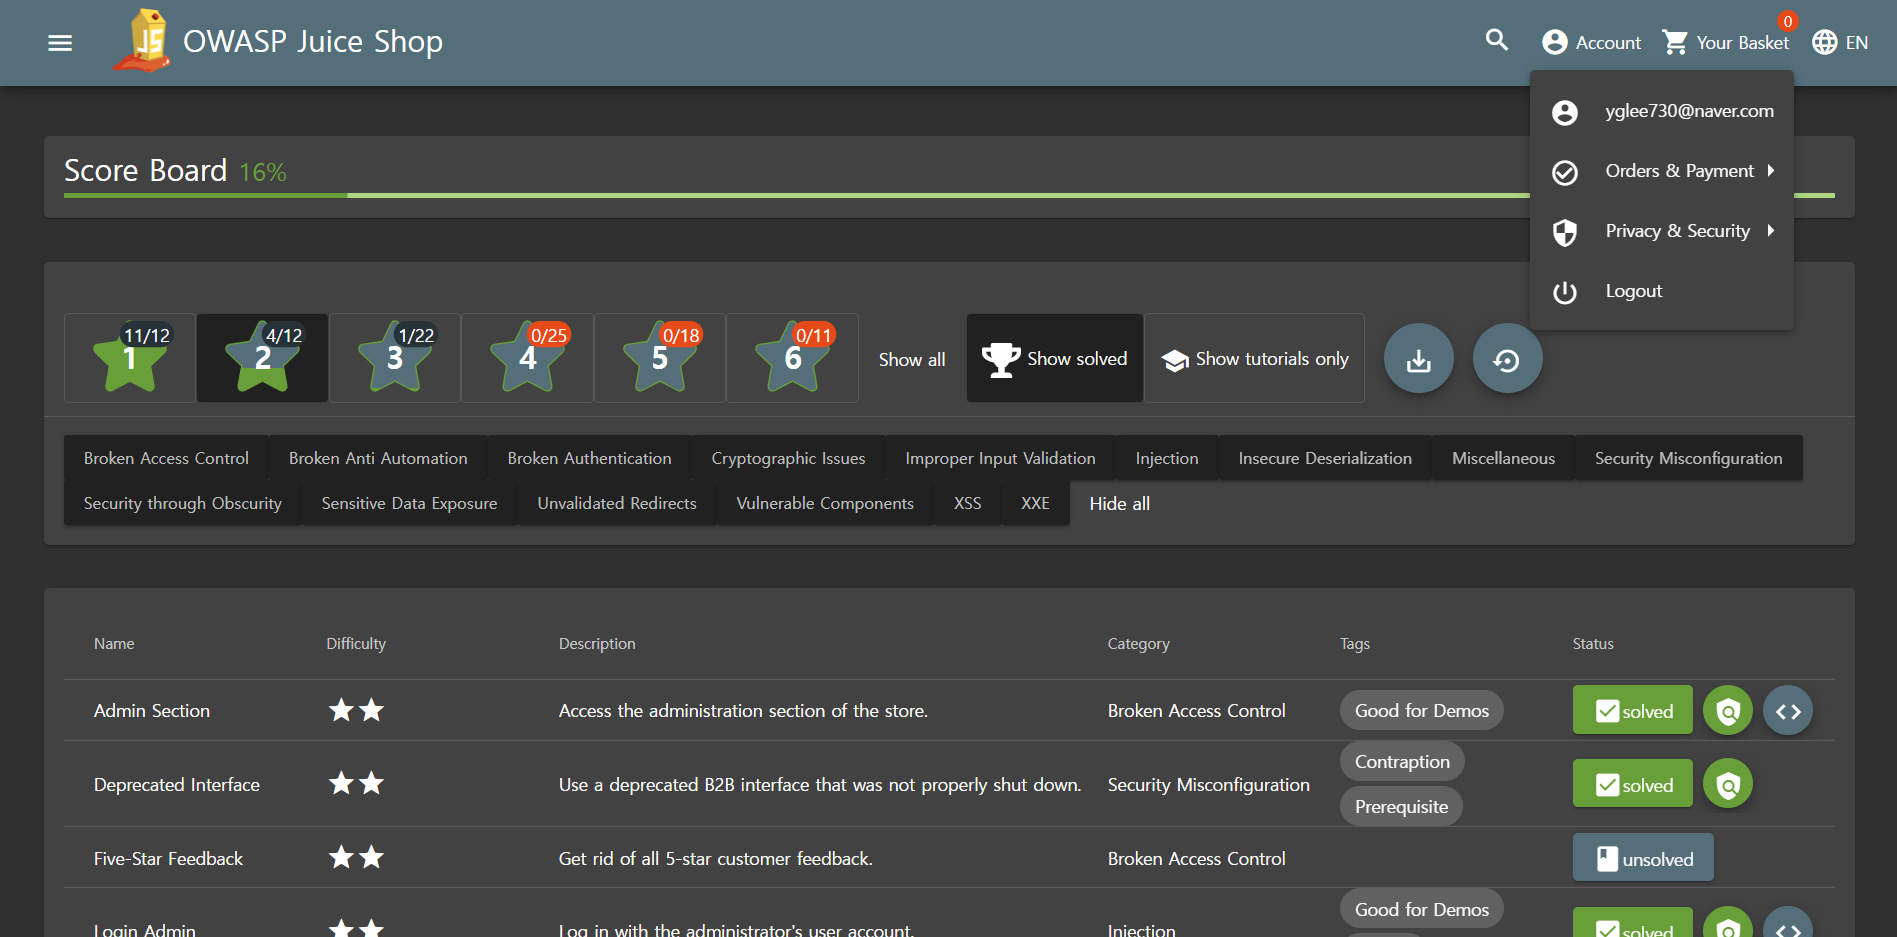Click the Difficulty column header

click(x=356, y=644)
